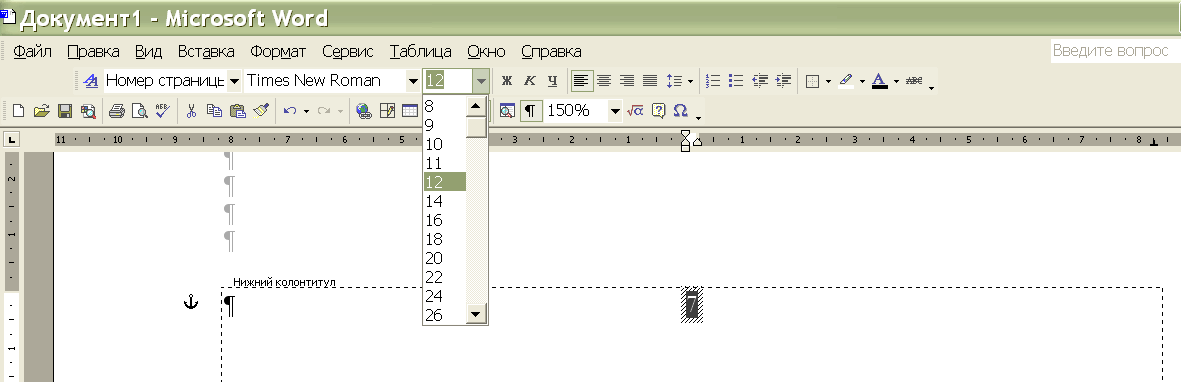This screenshot has width=1181, height=382.
Task: Cut selection with scissors icon
Action: coord(191,112)
